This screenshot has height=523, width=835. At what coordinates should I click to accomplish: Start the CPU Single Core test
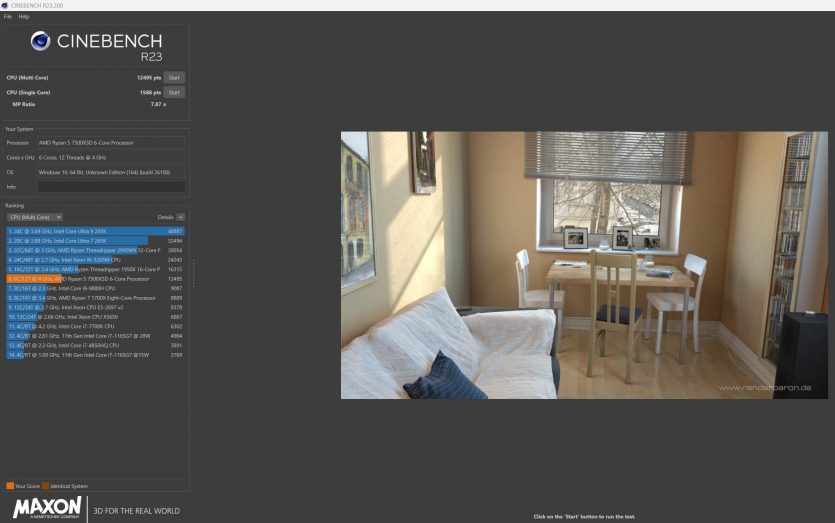coord(174,92)
